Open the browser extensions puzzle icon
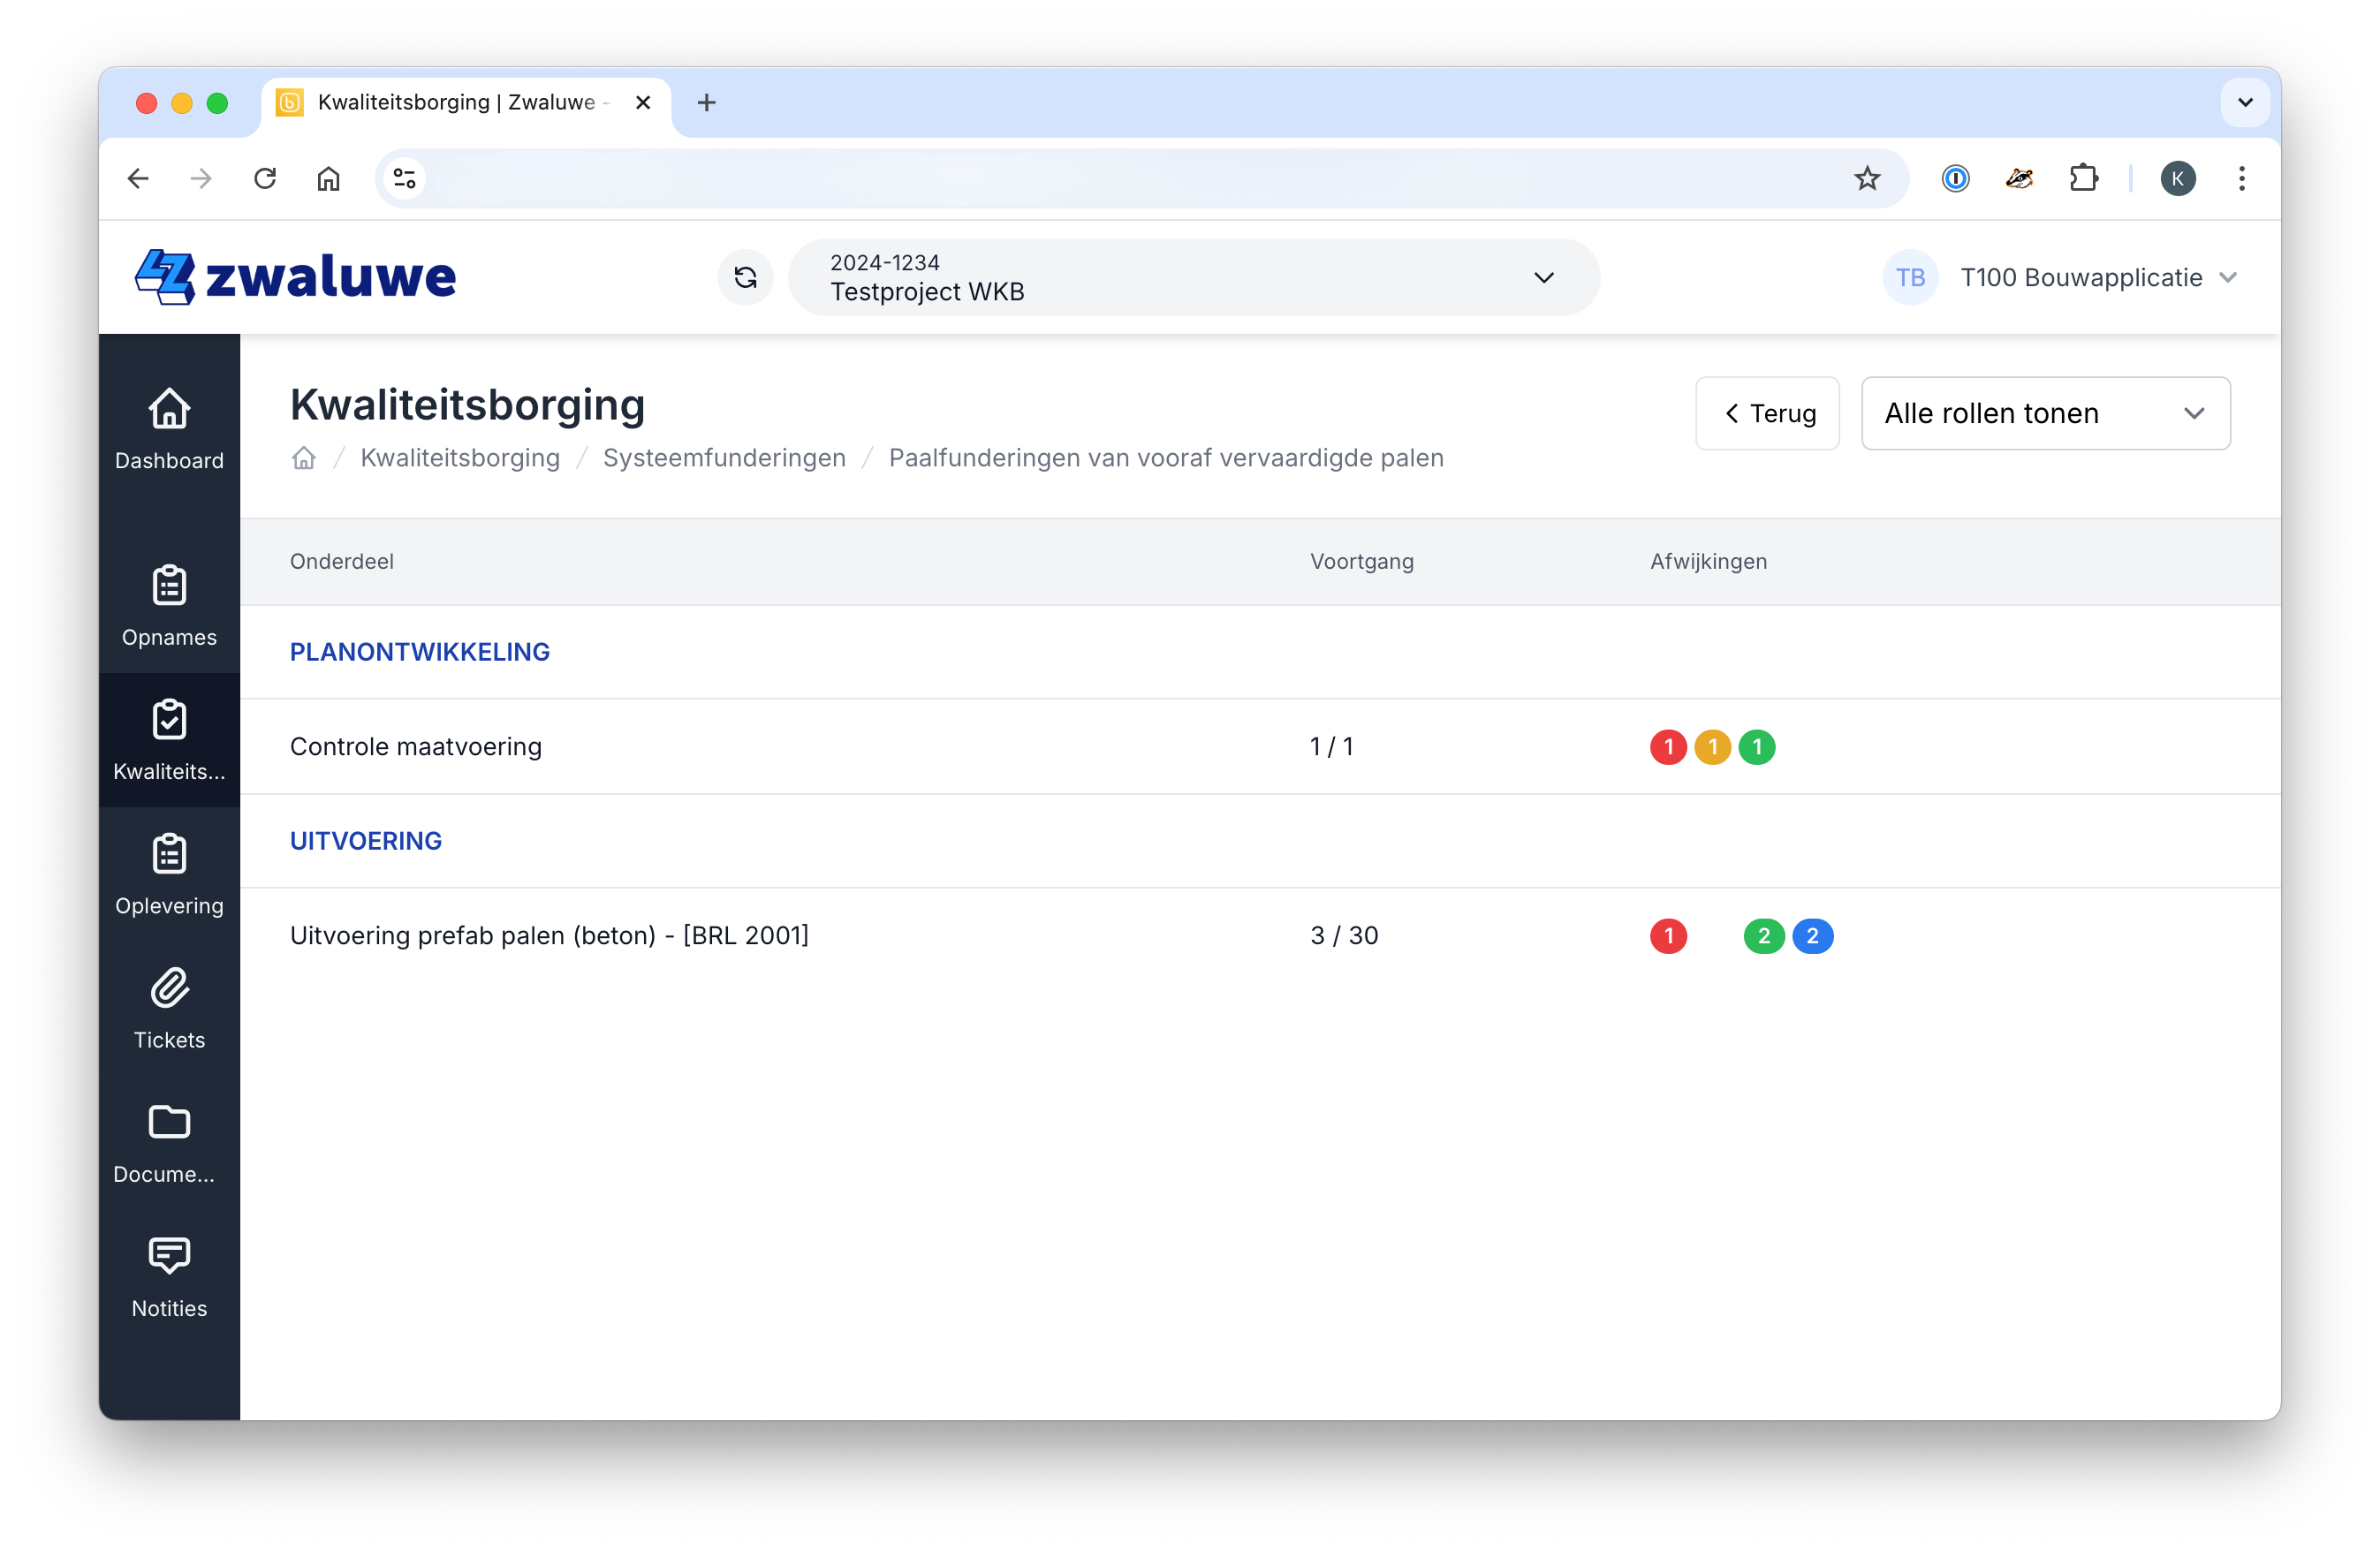This screenshot has width=2380, height=1551. 2083,178
